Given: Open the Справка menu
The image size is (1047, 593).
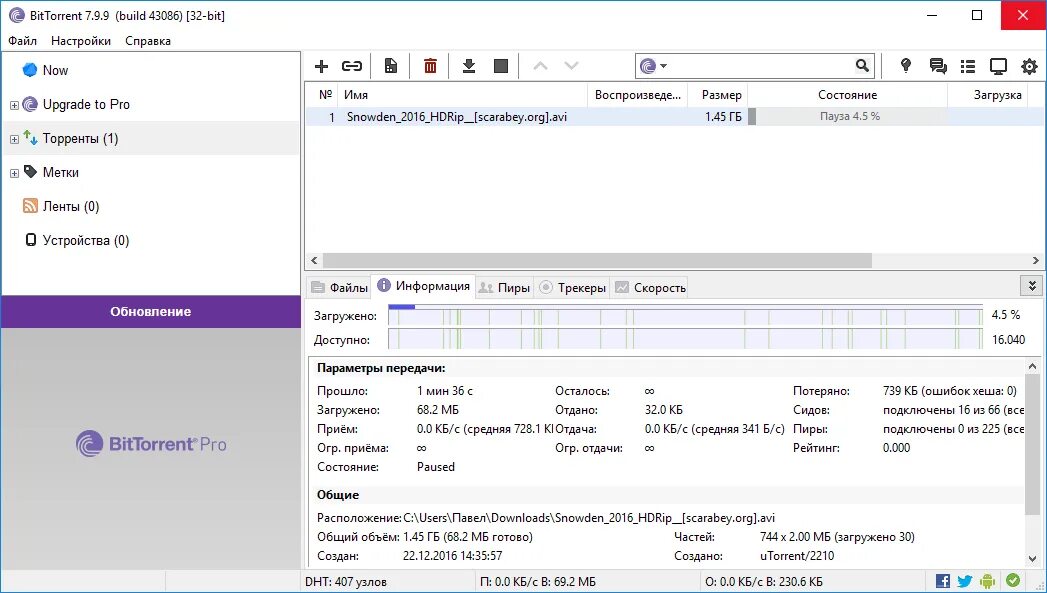Looking at the screenshot, I should [148, 41].
